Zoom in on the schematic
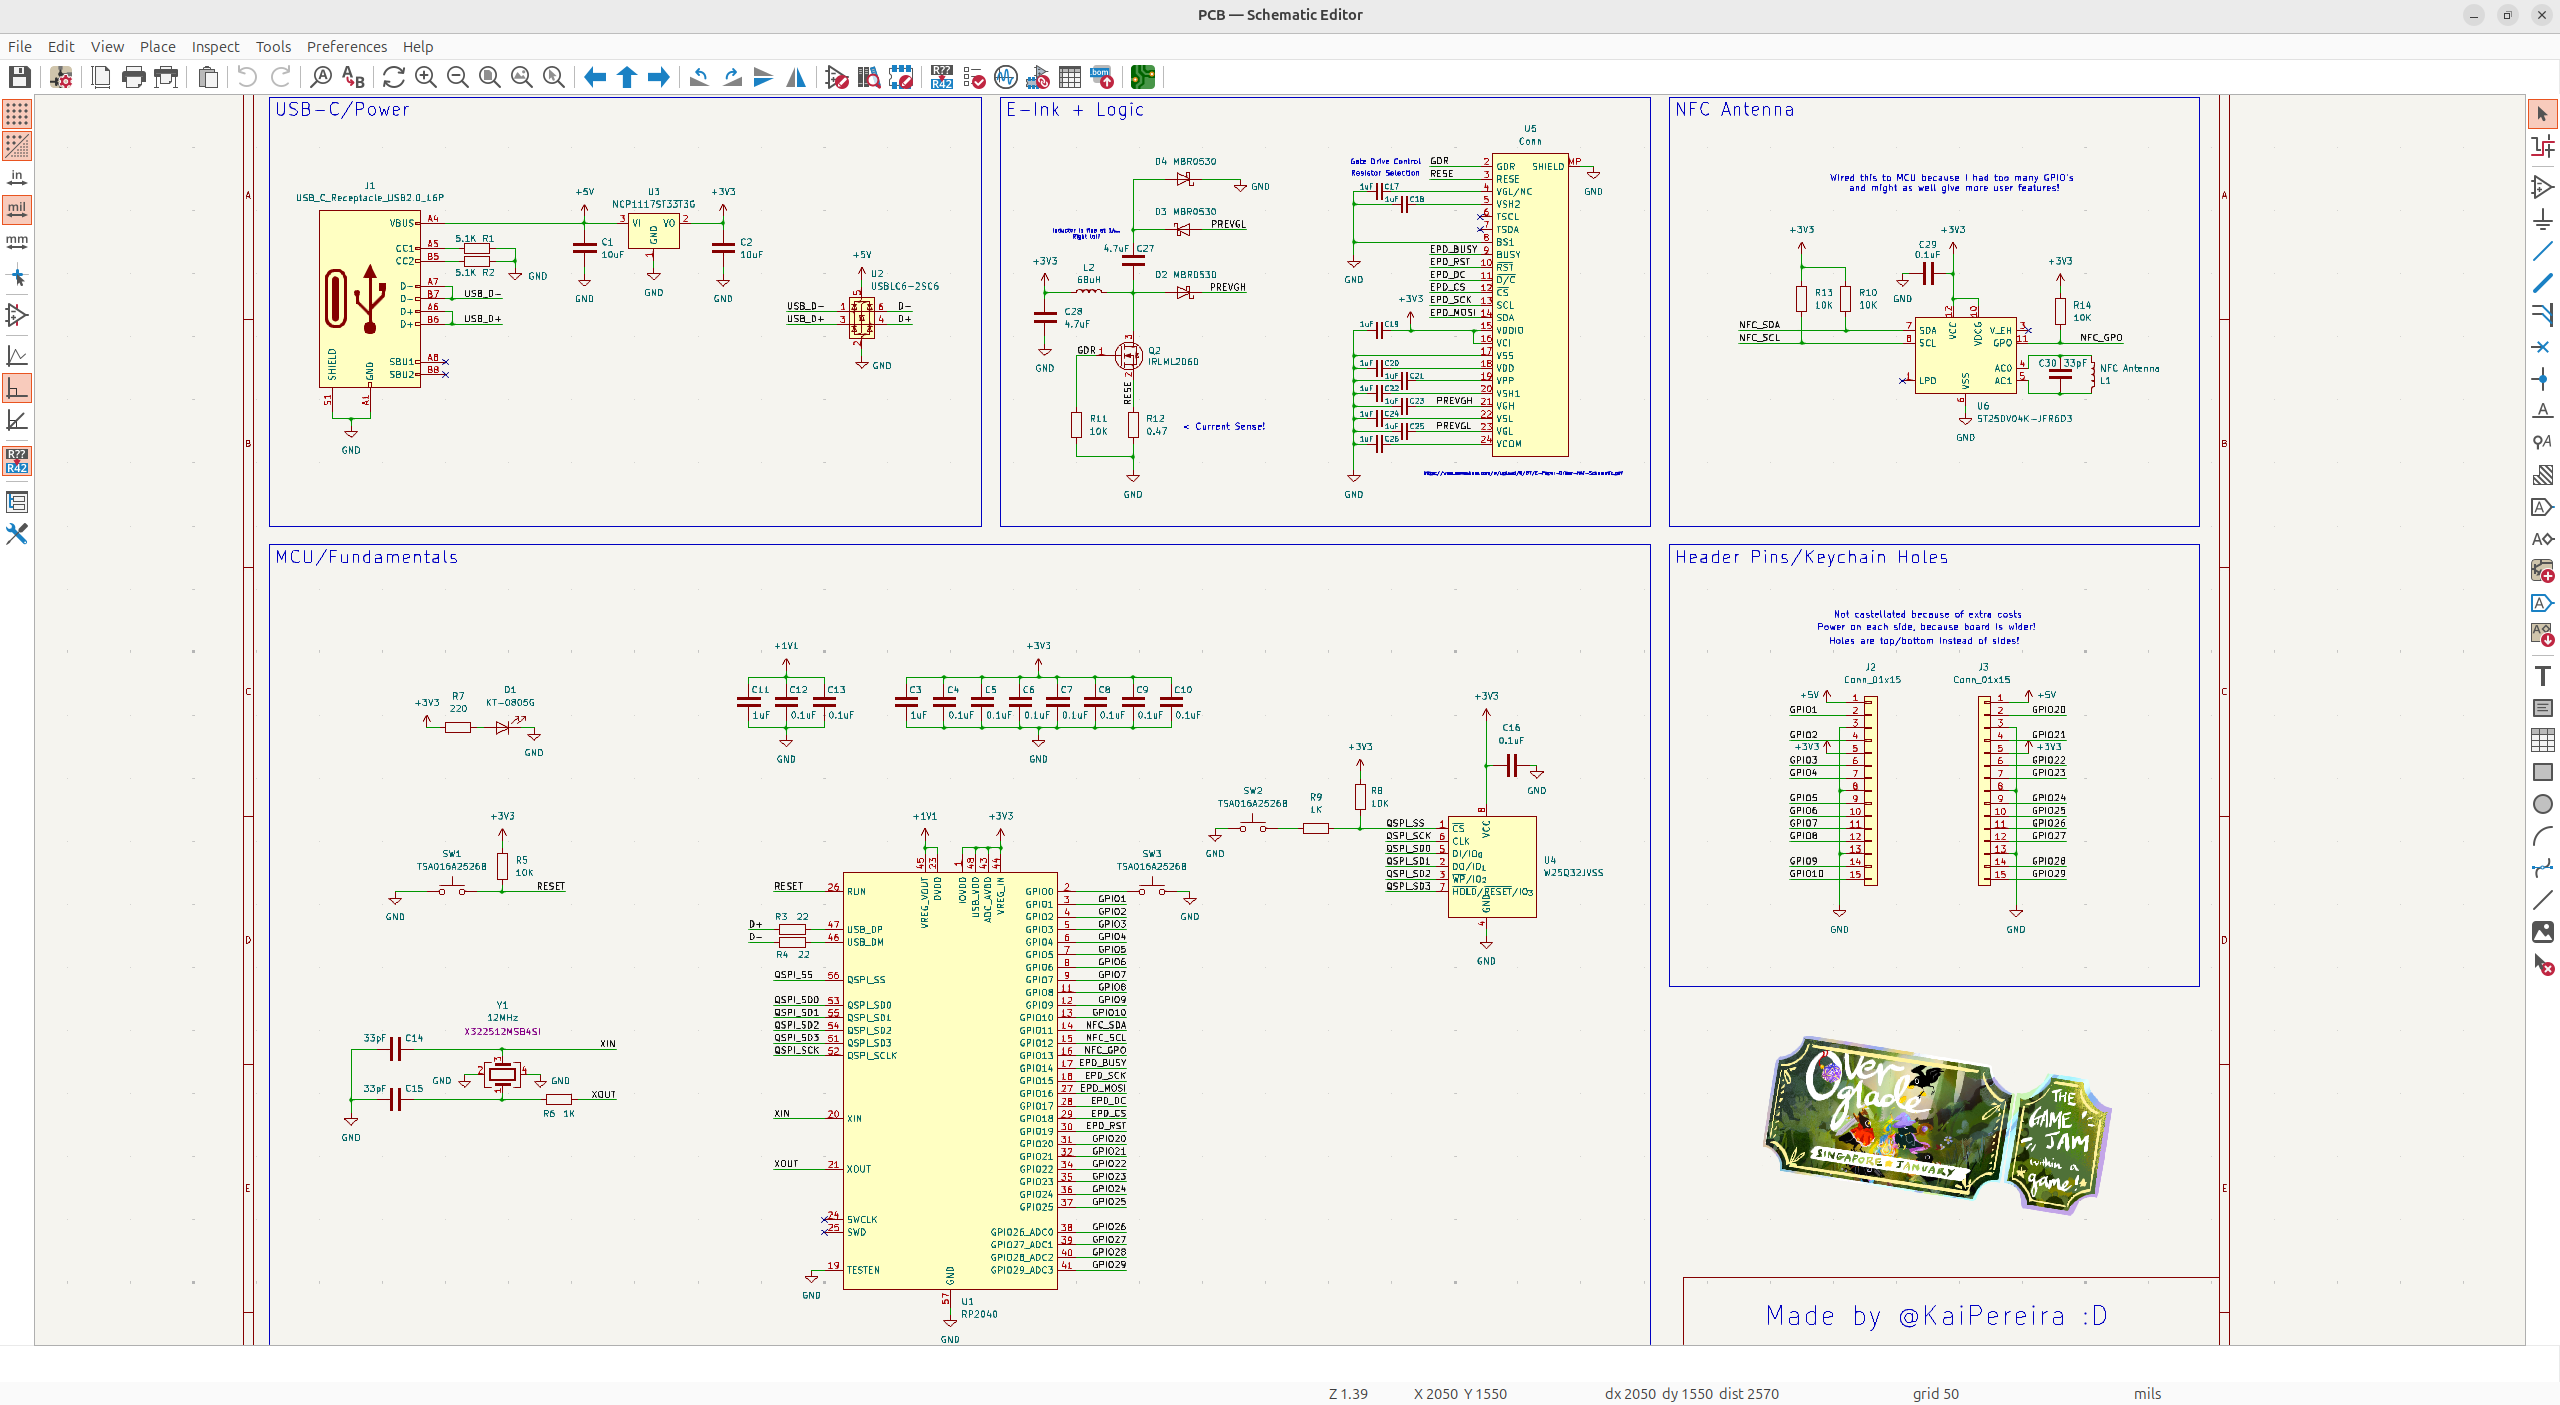This screenshot has width=2560, height=1405. click(x=426, y=77)
